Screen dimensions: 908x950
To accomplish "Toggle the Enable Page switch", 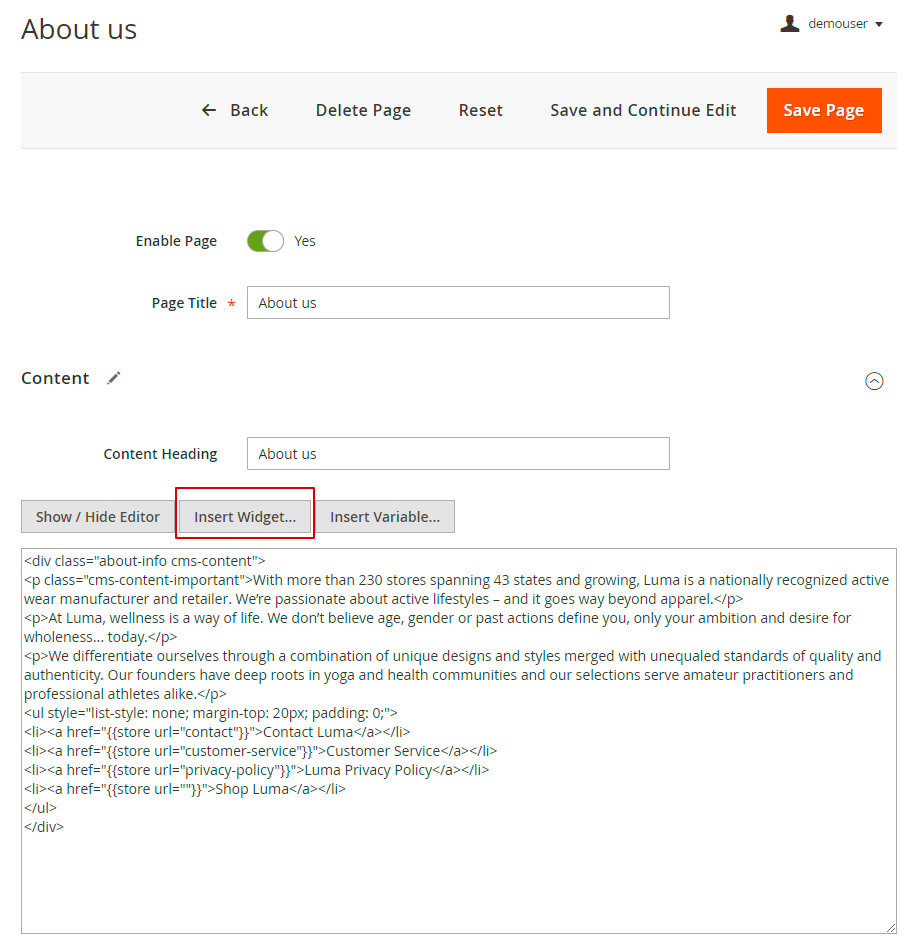I will tap(265, 241).
